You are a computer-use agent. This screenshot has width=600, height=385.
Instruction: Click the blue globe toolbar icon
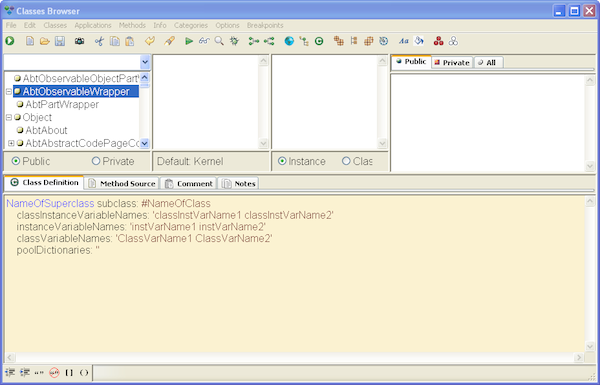(x=289, y=41)
